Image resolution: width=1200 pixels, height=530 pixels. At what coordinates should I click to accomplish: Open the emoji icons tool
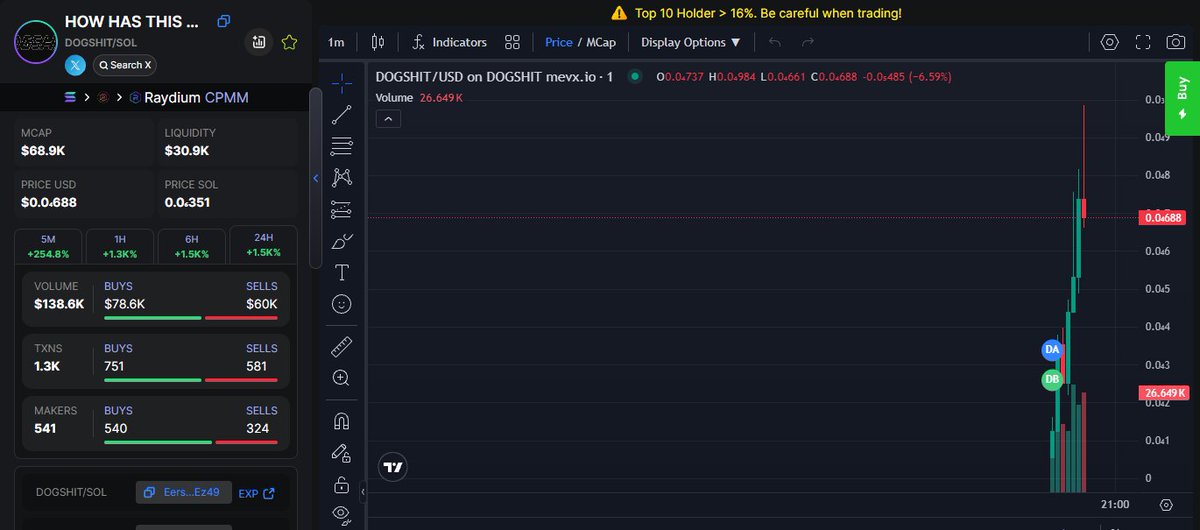coord(341,304)
